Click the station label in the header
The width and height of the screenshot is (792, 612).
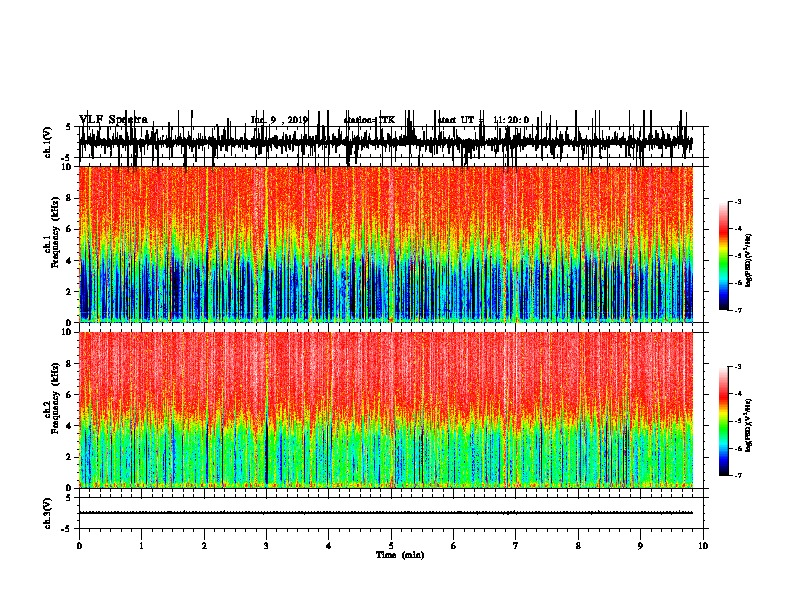click(369, 120)
